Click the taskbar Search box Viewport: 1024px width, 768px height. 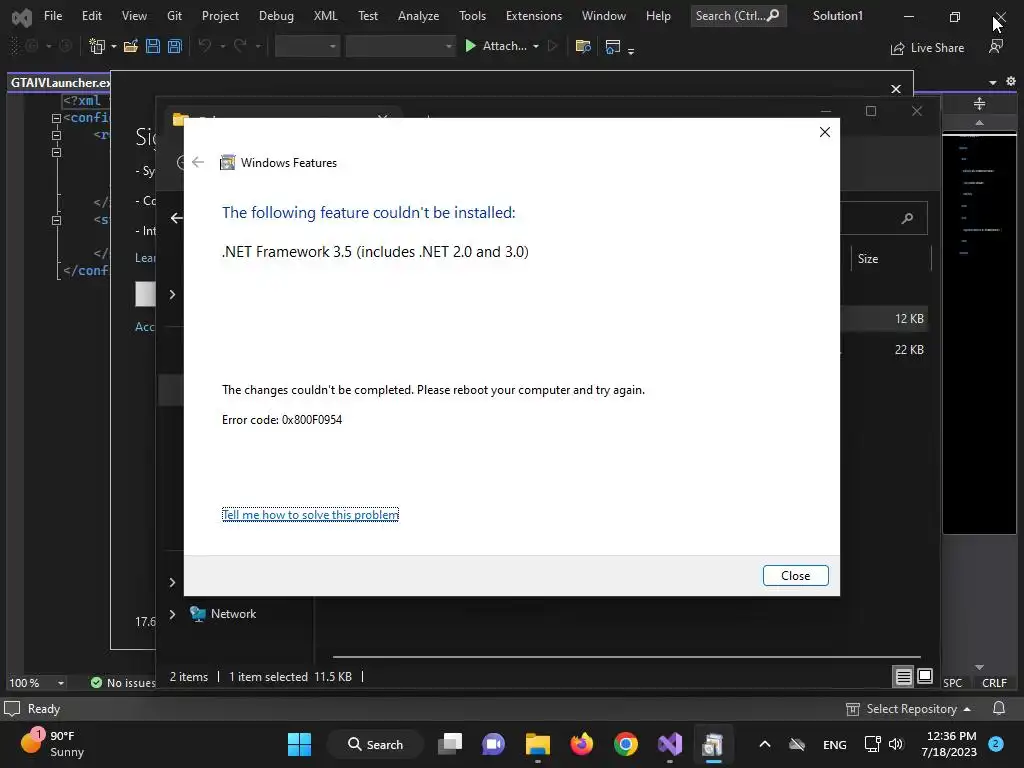tap(376, 744)
